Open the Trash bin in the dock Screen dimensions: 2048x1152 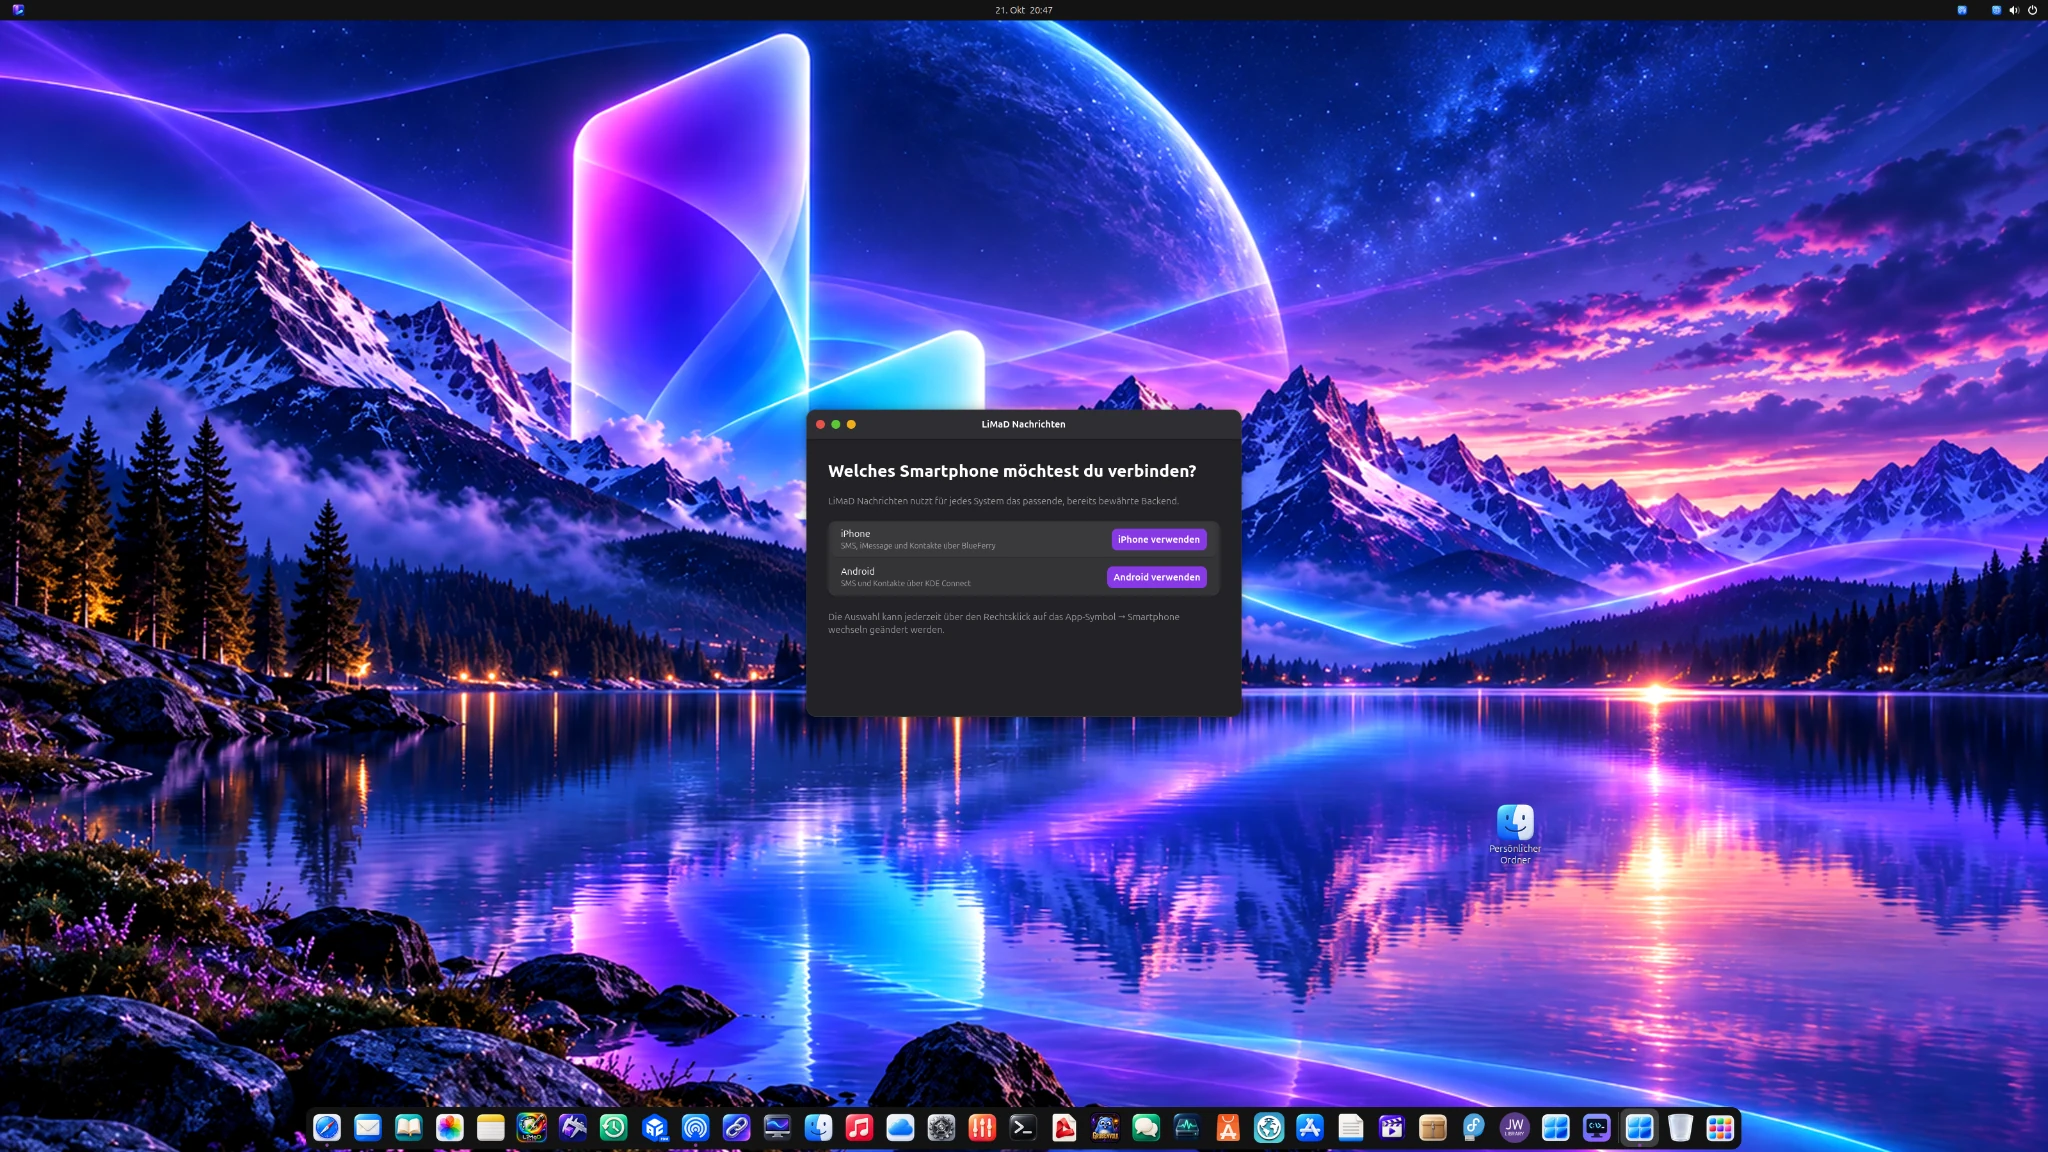pyautogui.click(x=1680, y=1128)
